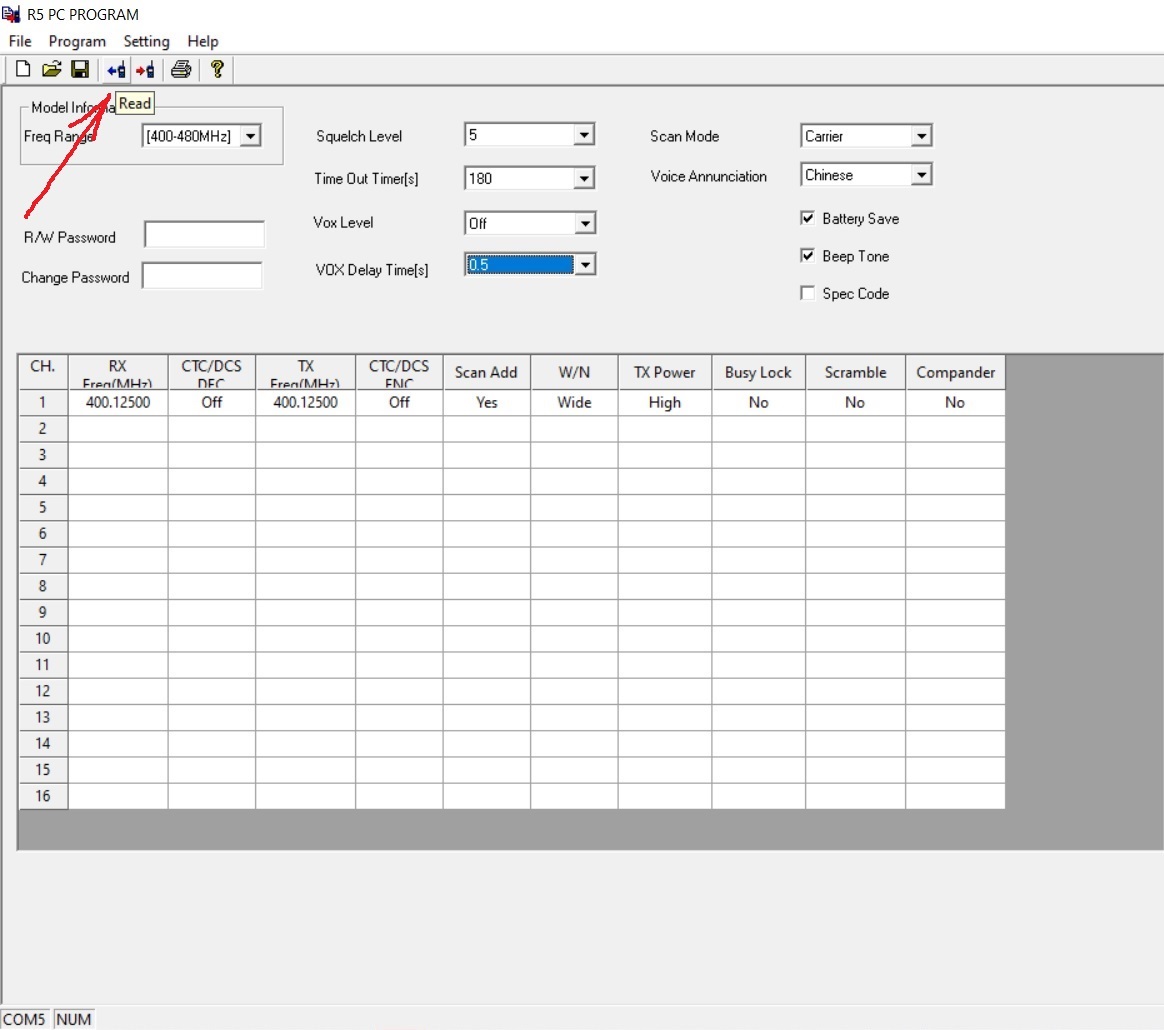Open the Setting menu
Viewport: 1164px width, 1030px height.
coord(146,41)
